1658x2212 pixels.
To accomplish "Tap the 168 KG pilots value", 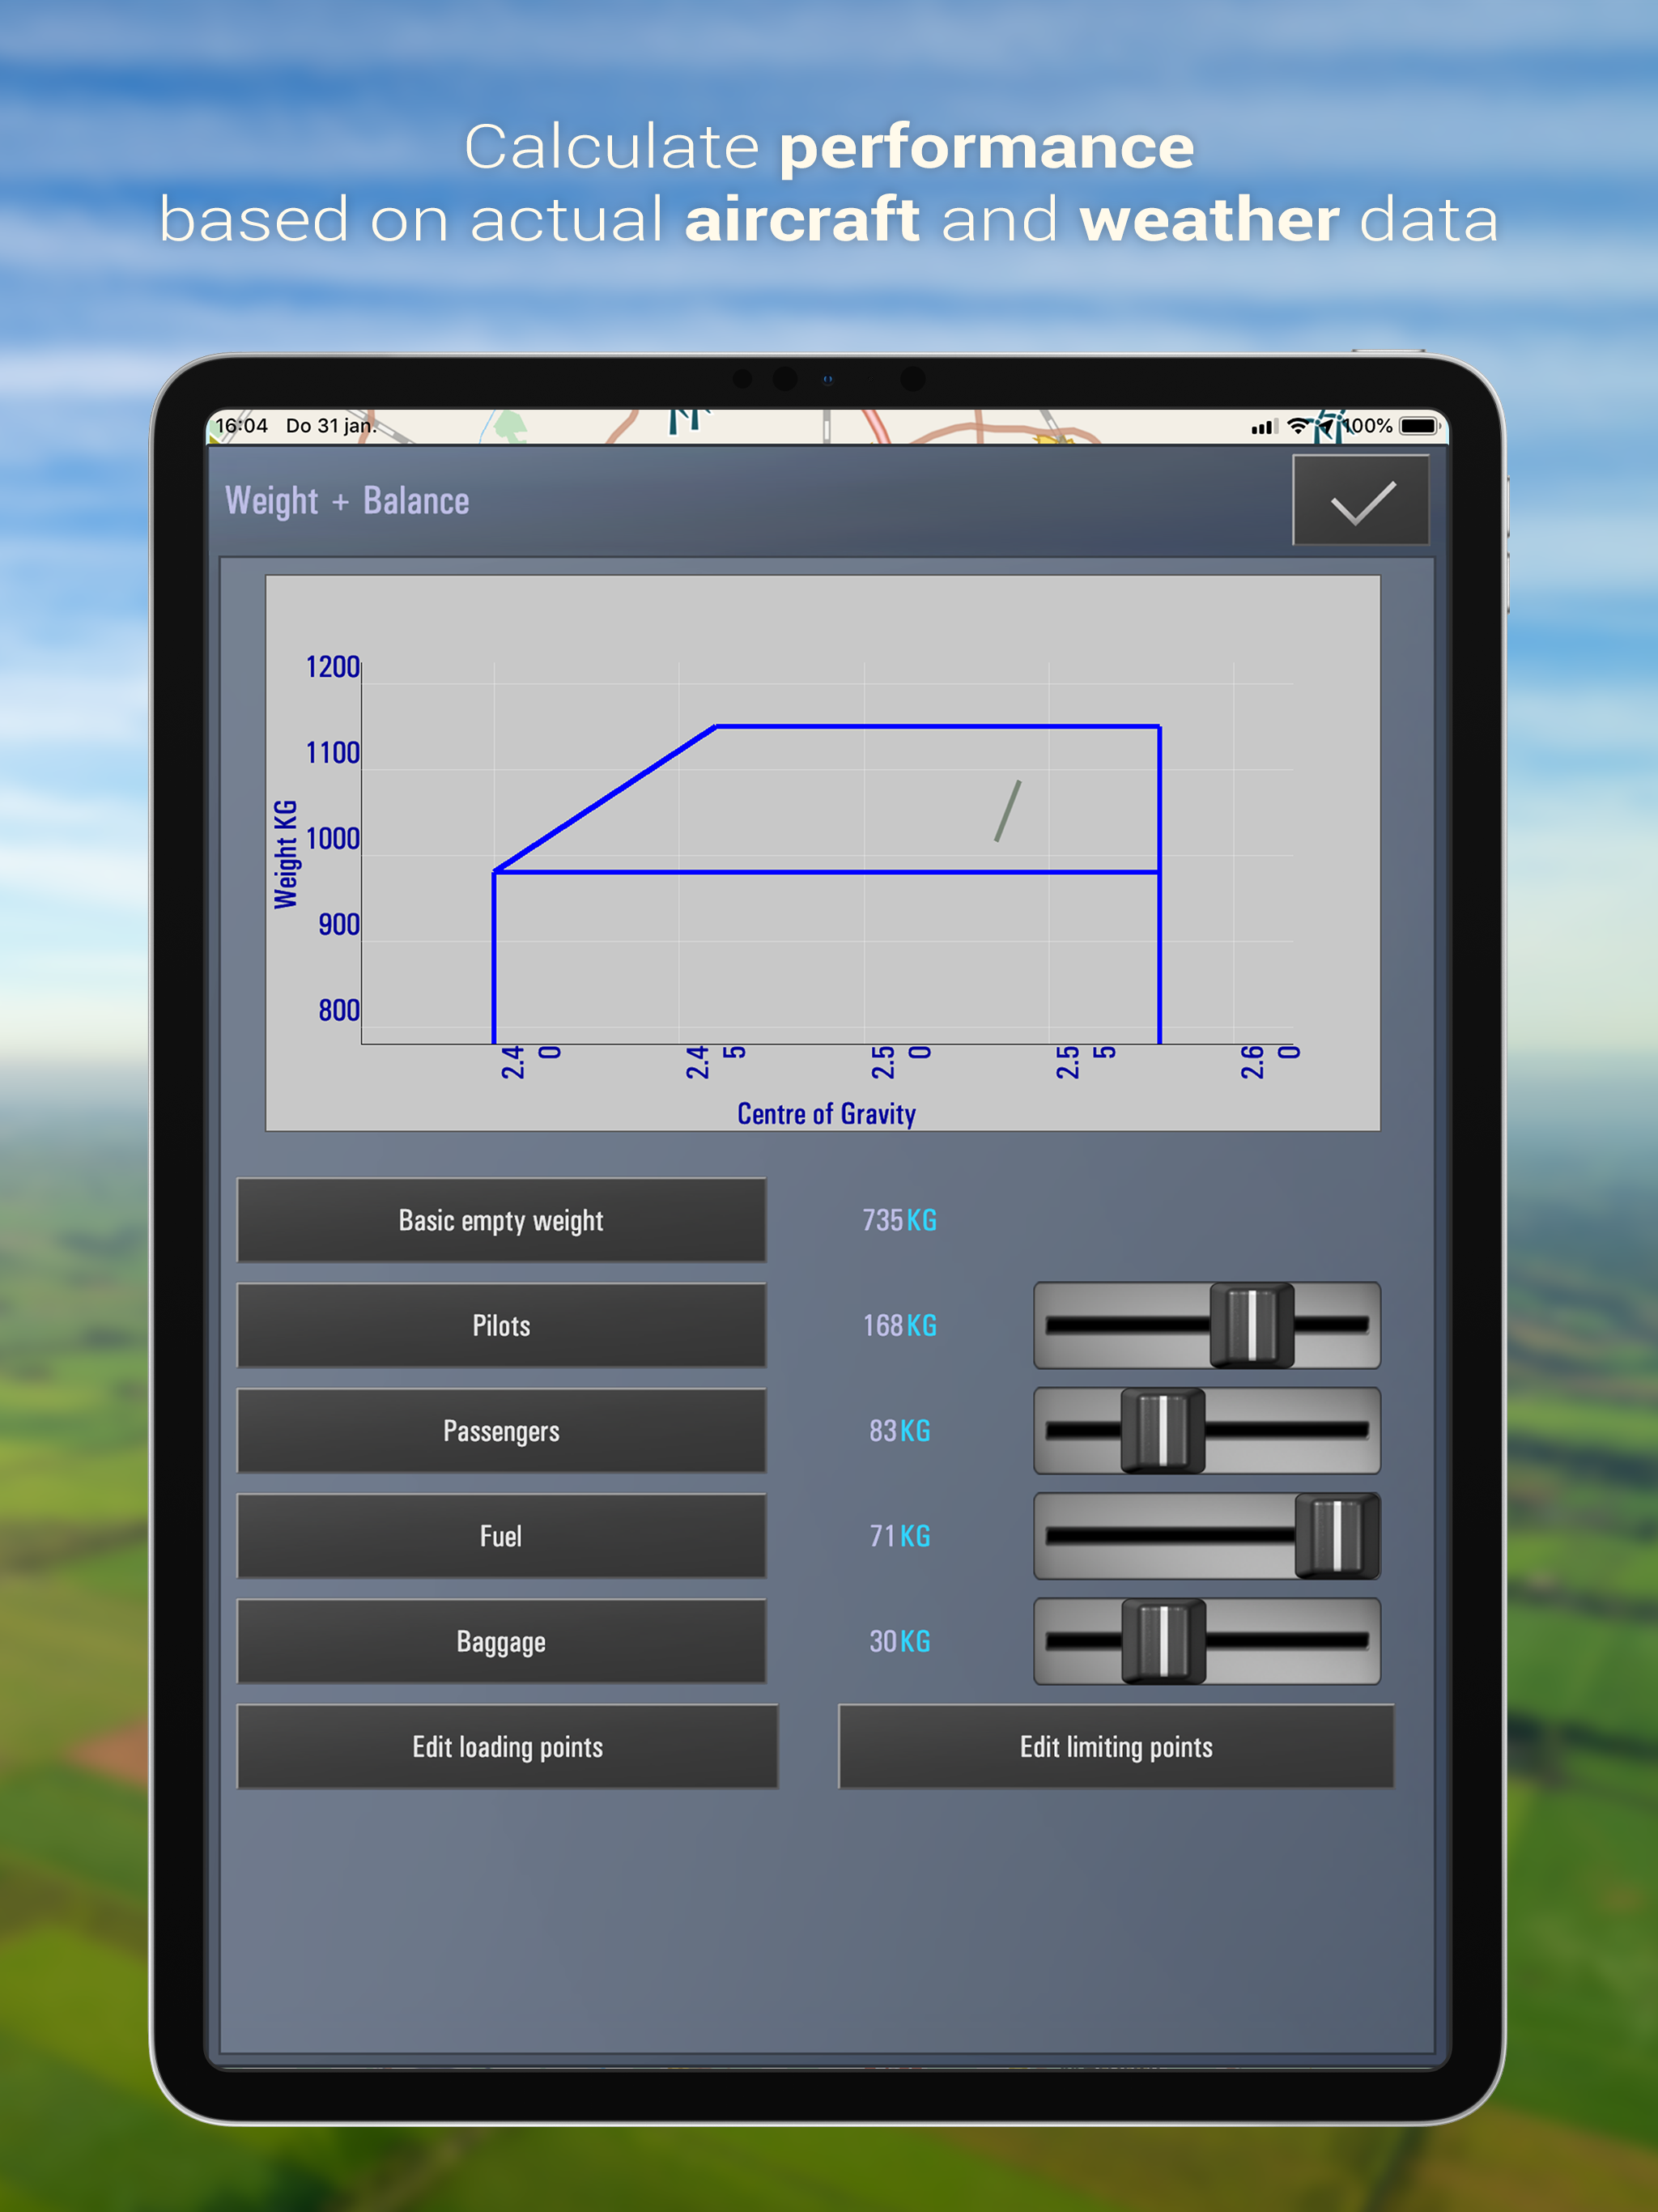I will pos(899,1325).
